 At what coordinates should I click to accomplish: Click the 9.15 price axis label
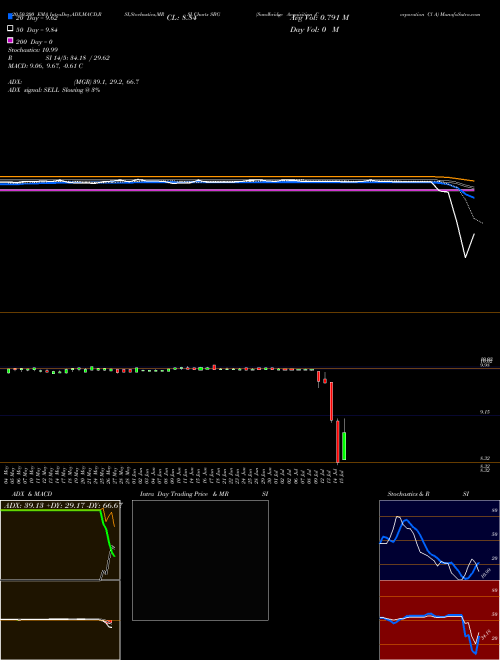[x=485, y=412]
